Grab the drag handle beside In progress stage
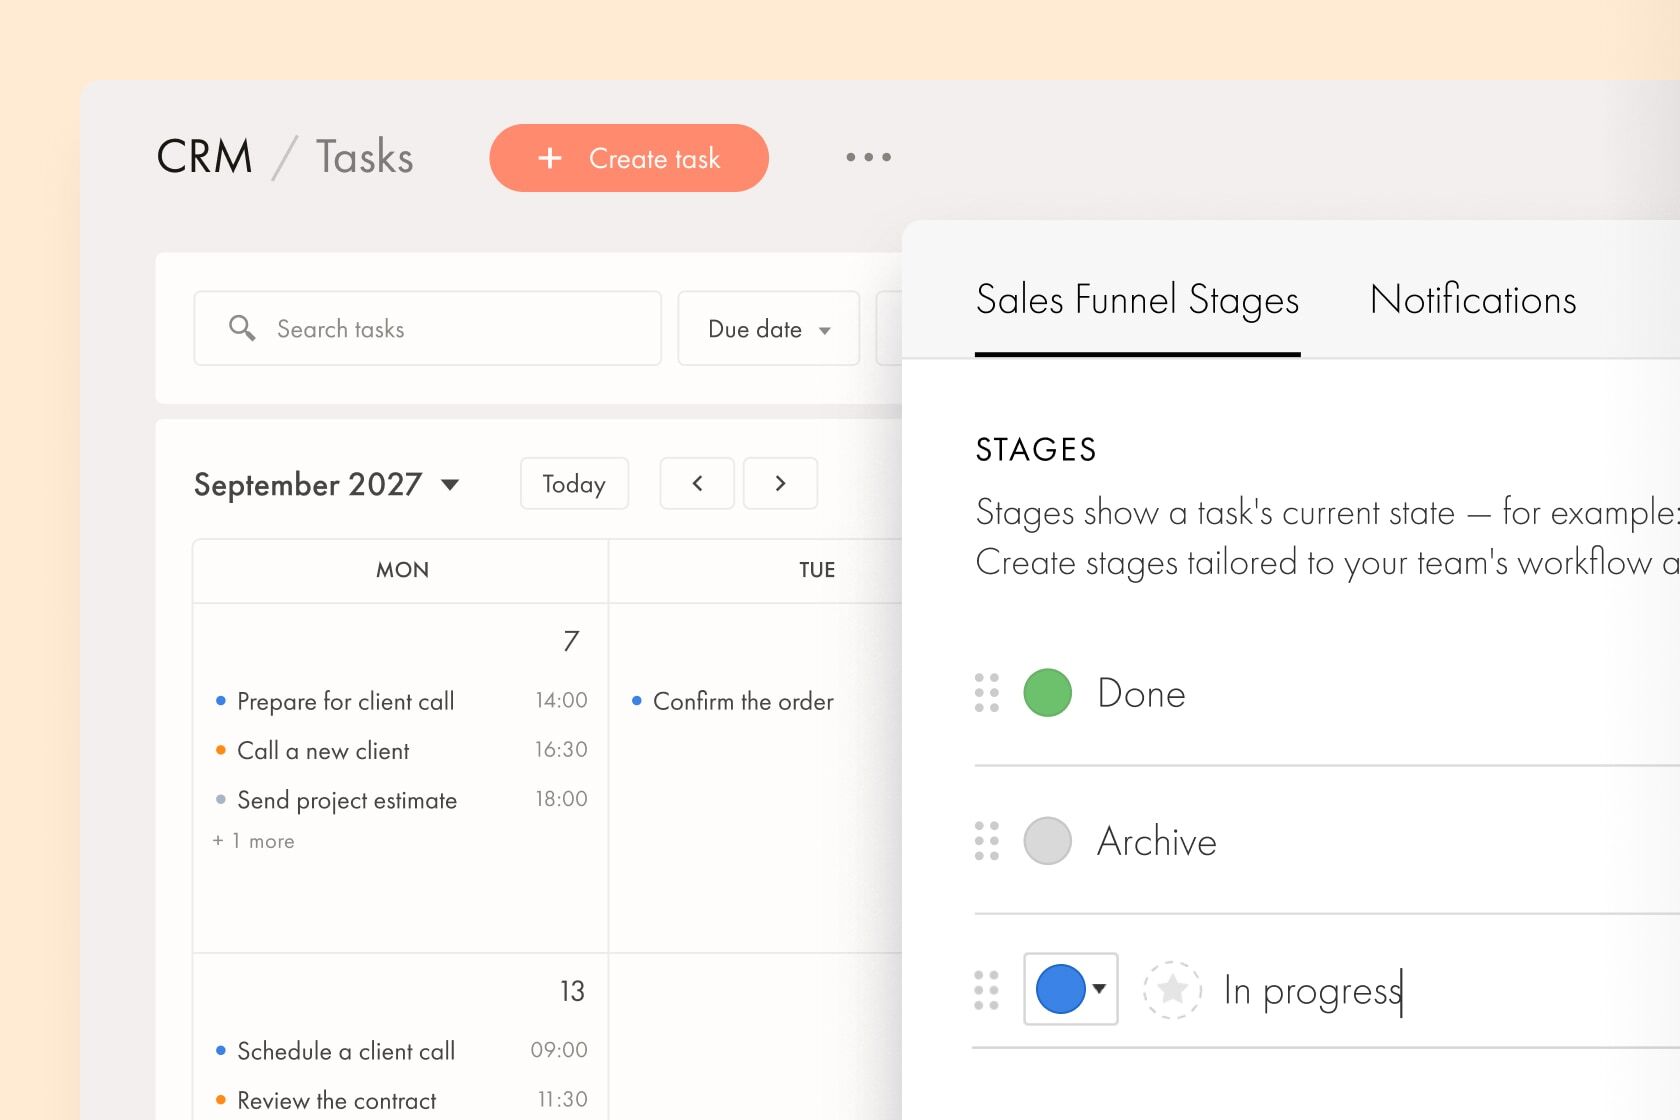This screenshot has width=1680, height=1120. (x=987, y=990)
